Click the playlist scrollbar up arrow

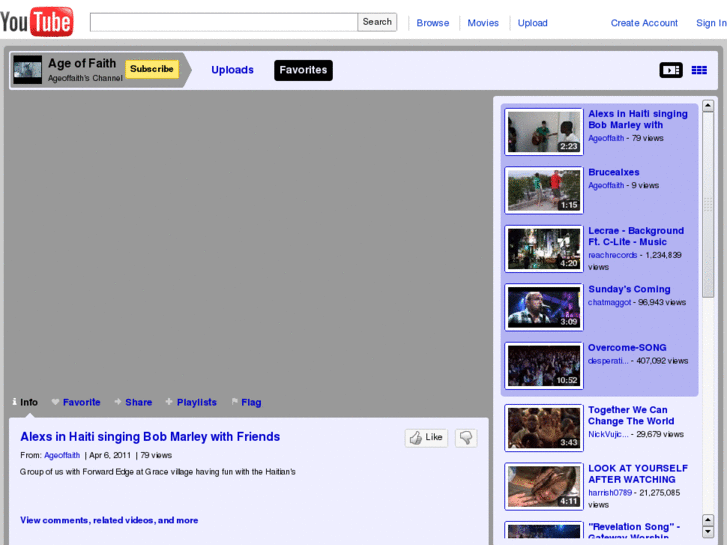[708, 106]
